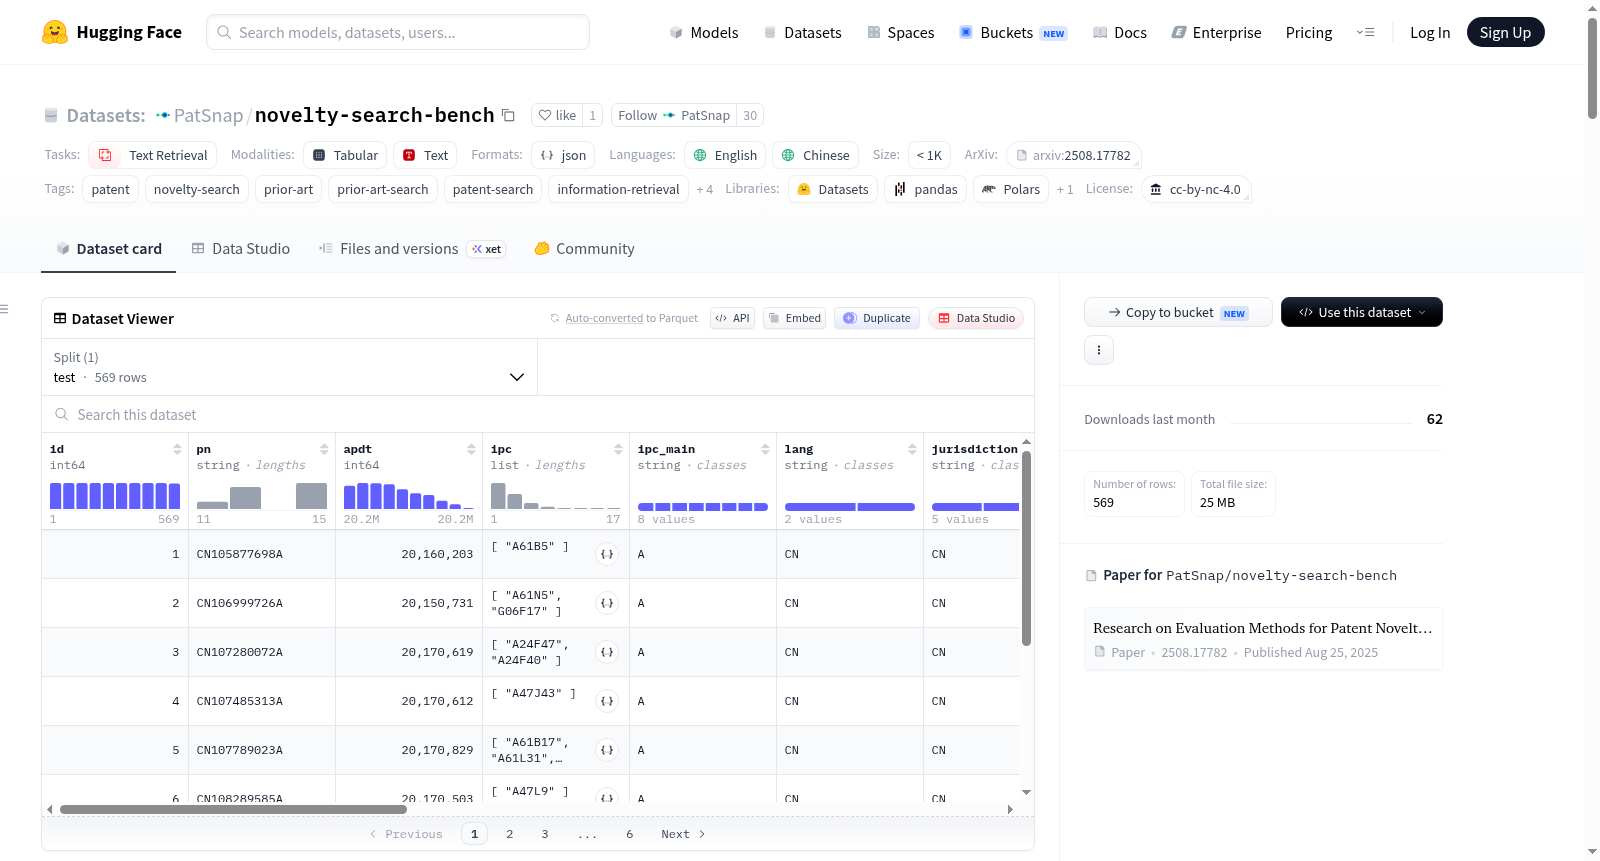Open the three-dot more options button

pos(1099,350)
